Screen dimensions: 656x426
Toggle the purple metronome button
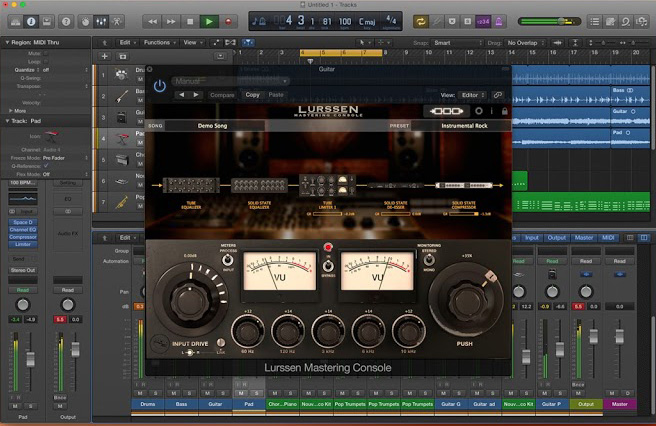(x=499, y=22)
